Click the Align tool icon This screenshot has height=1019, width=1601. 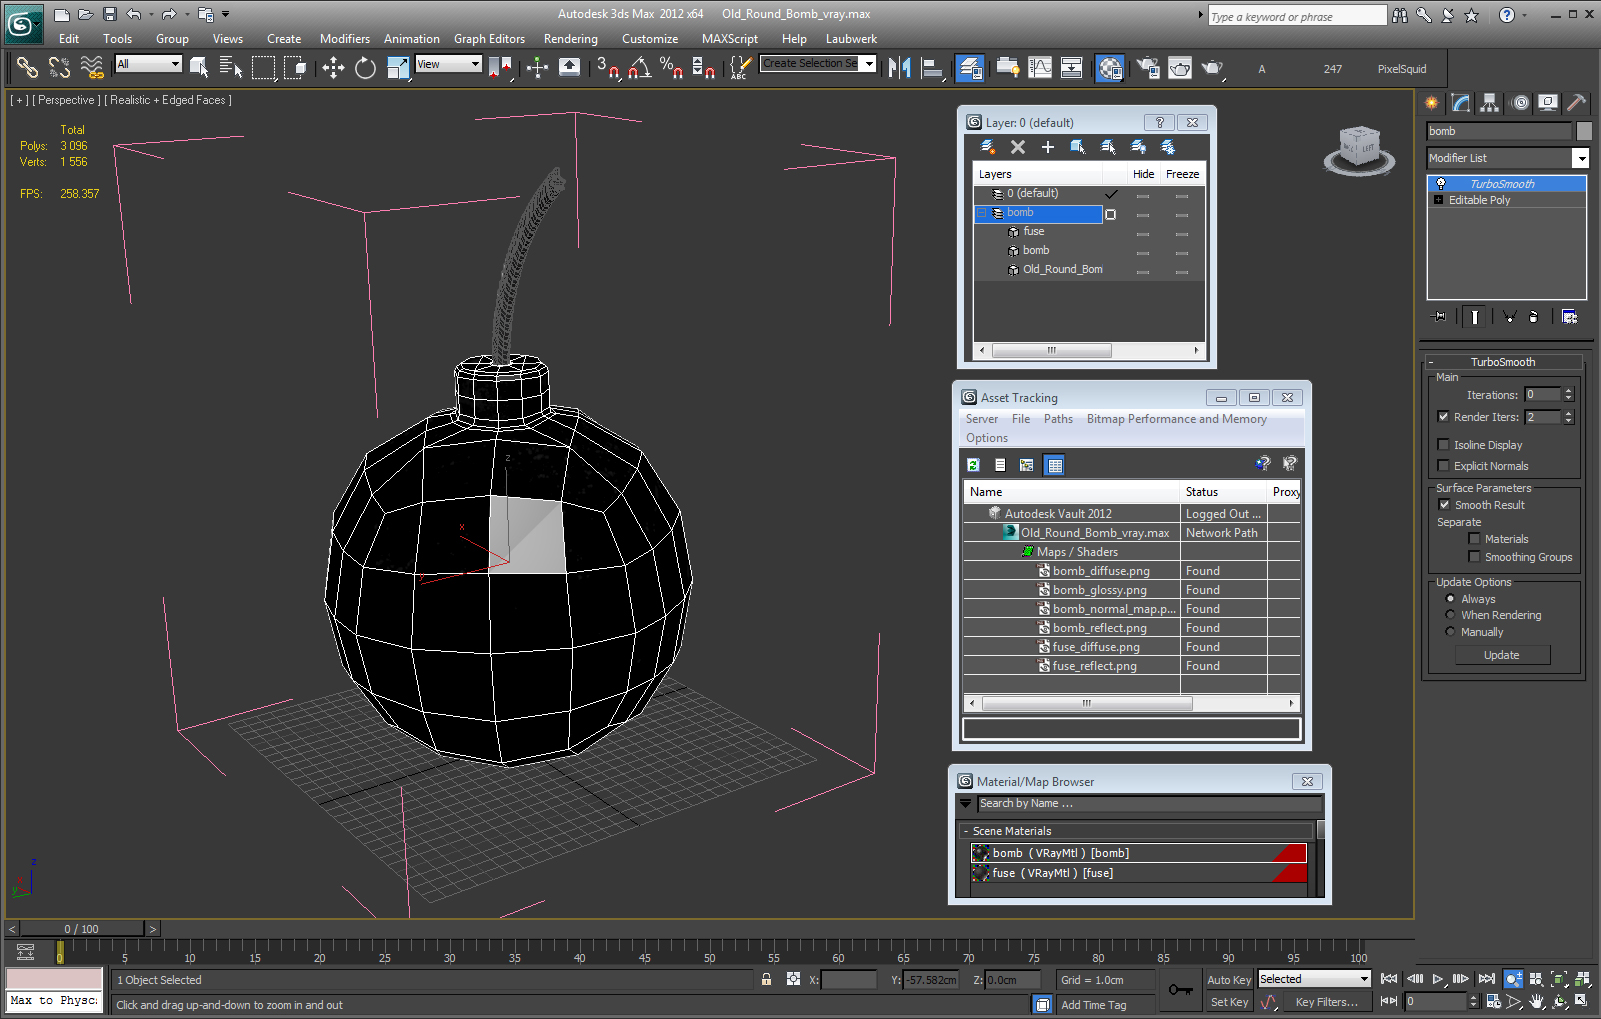(932, 68)
